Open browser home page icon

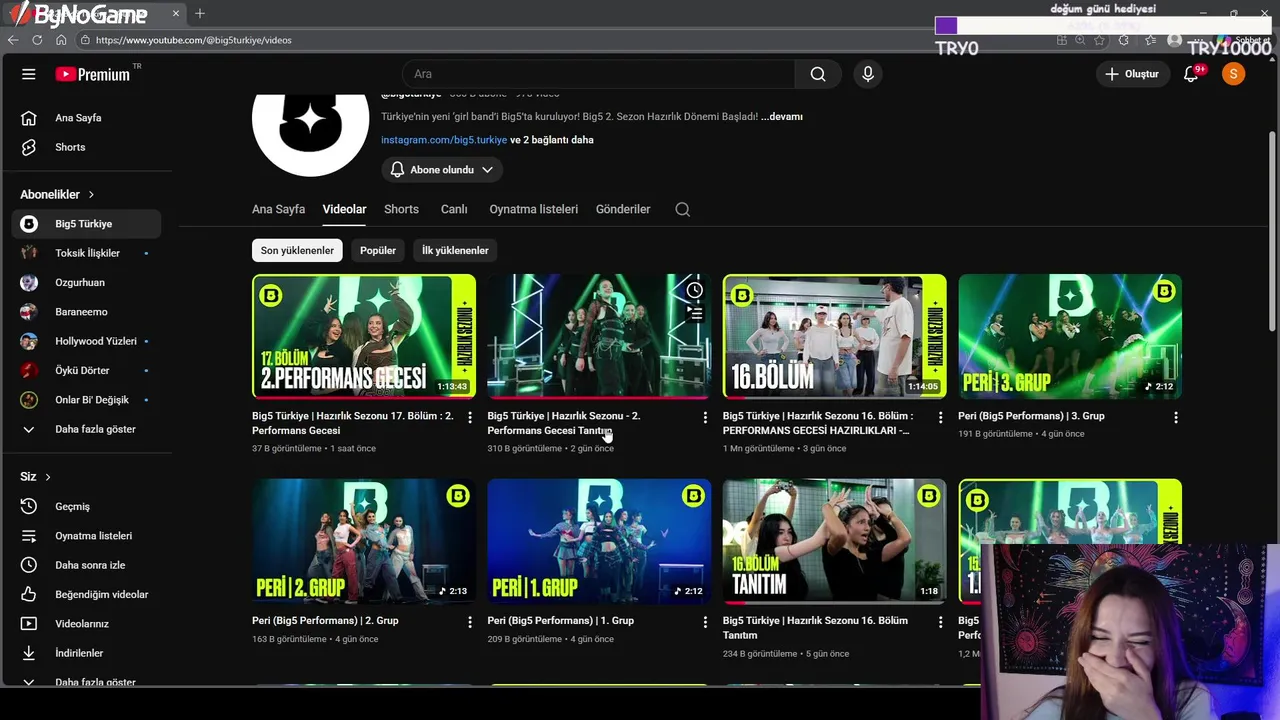(61, 40)
